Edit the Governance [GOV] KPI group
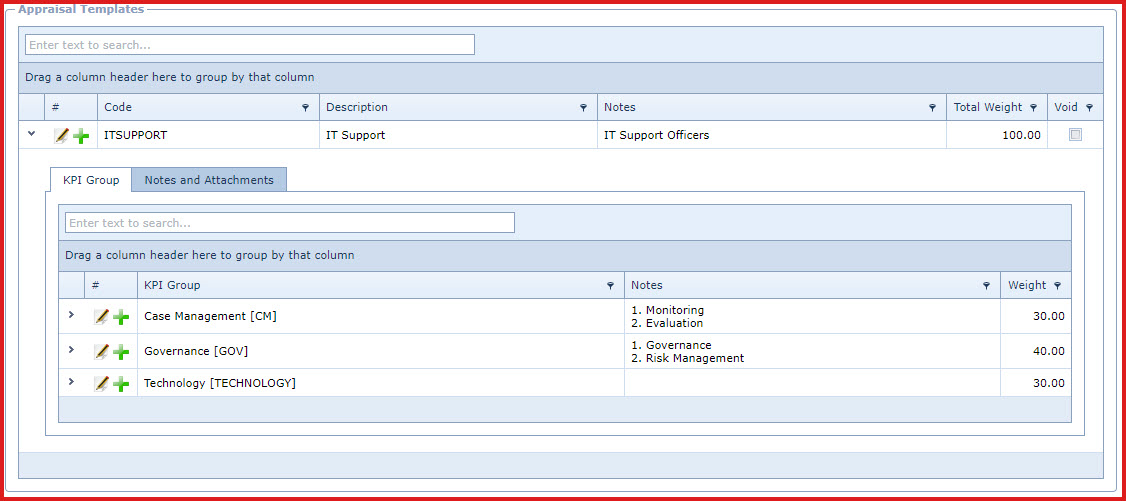 click(x=101, y=352)
